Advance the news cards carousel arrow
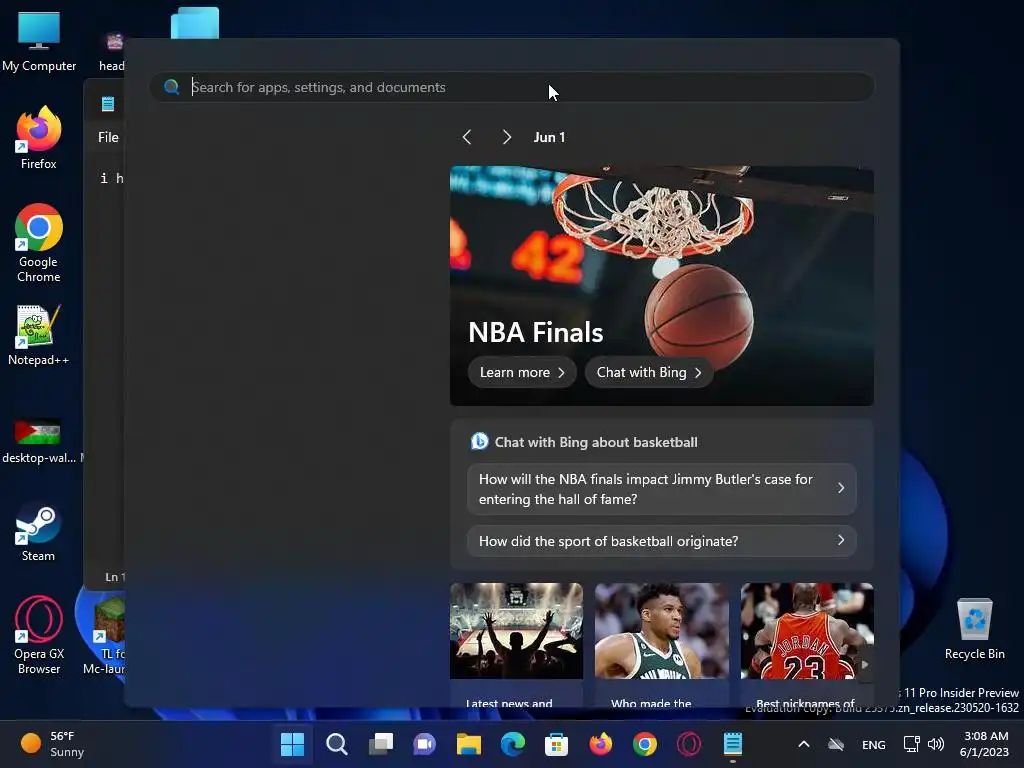 point(865,664)
